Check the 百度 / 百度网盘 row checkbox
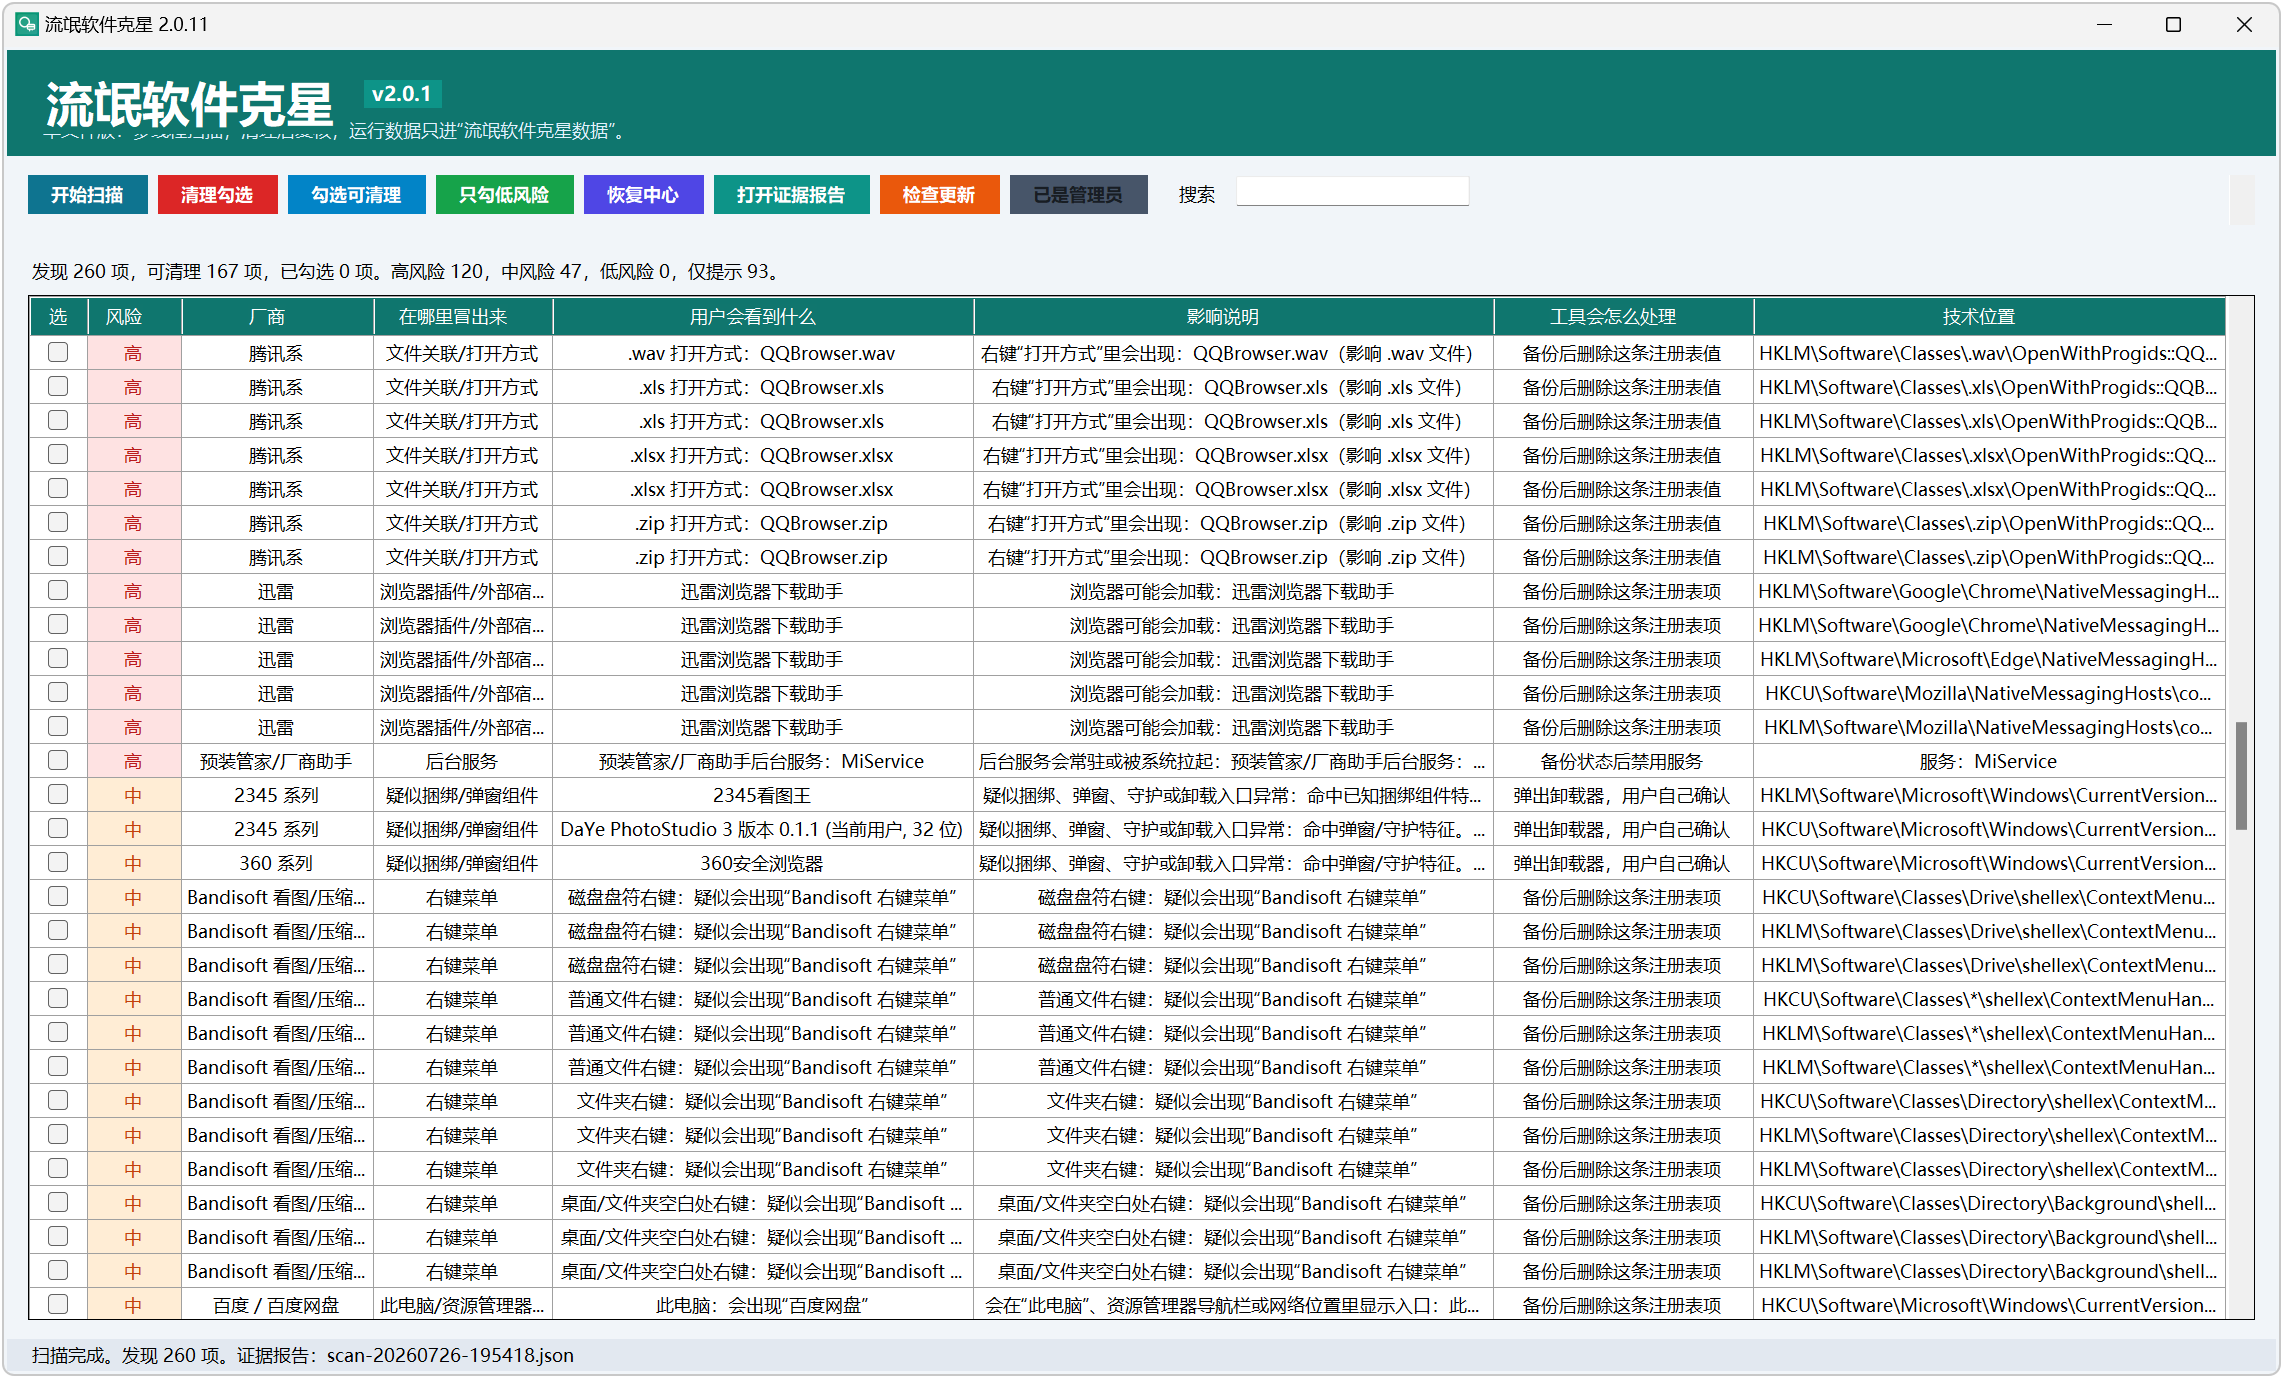The width and height of the screenshot is (2283, 1378). click(x=58, y=1305)
